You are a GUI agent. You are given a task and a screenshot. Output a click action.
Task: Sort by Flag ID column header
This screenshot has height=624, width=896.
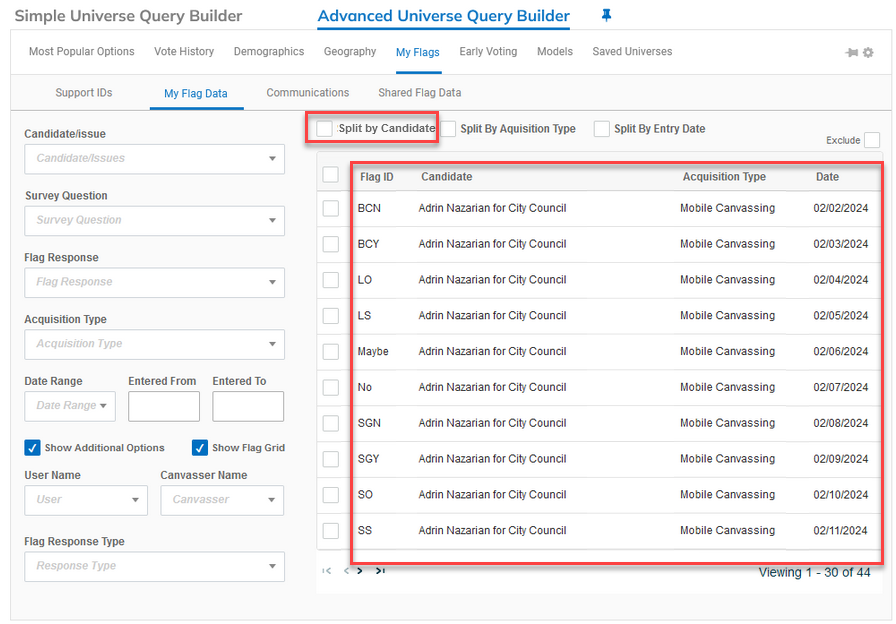pos(377,177)
